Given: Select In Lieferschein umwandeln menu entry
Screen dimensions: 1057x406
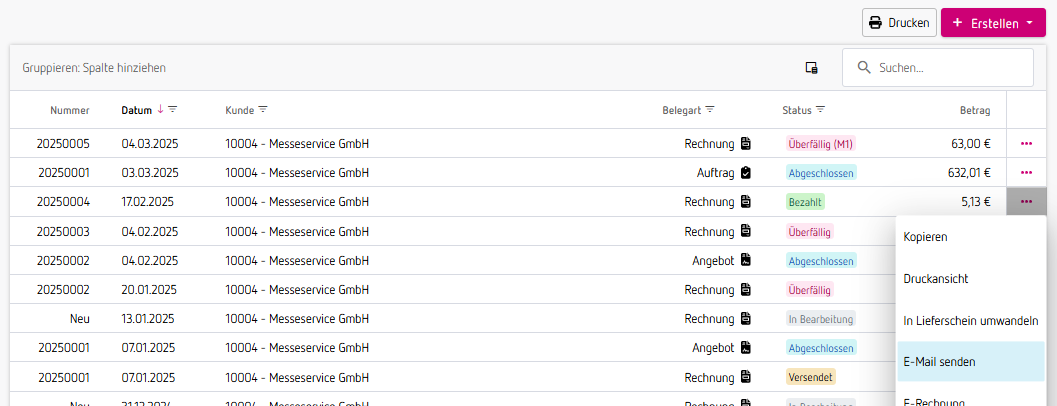Looking at the screenshot, I should pyautogui.click(x=971, y=320).
